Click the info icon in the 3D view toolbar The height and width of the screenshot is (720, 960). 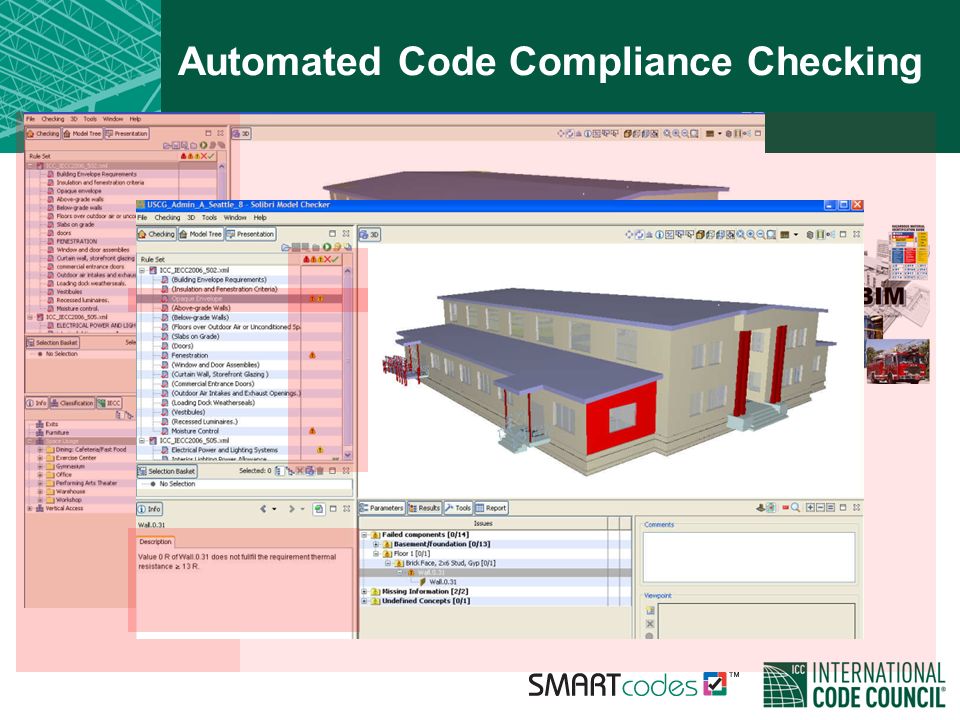click(659, 234)
